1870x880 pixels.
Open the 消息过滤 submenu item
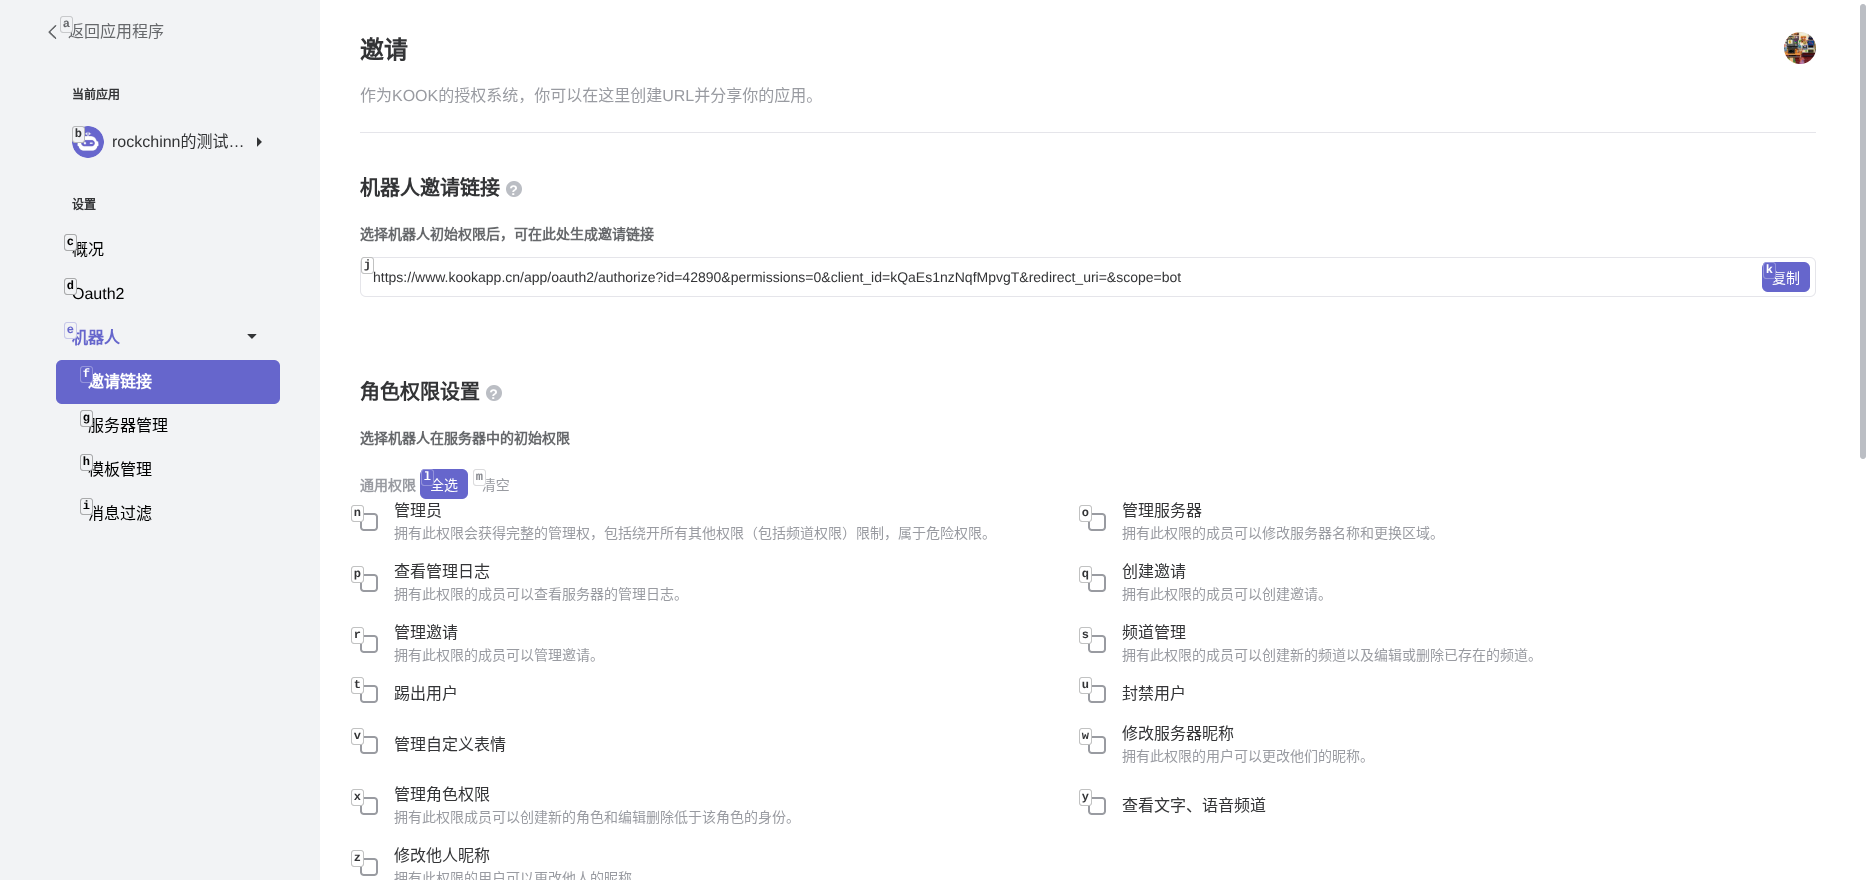pos(120,513)
